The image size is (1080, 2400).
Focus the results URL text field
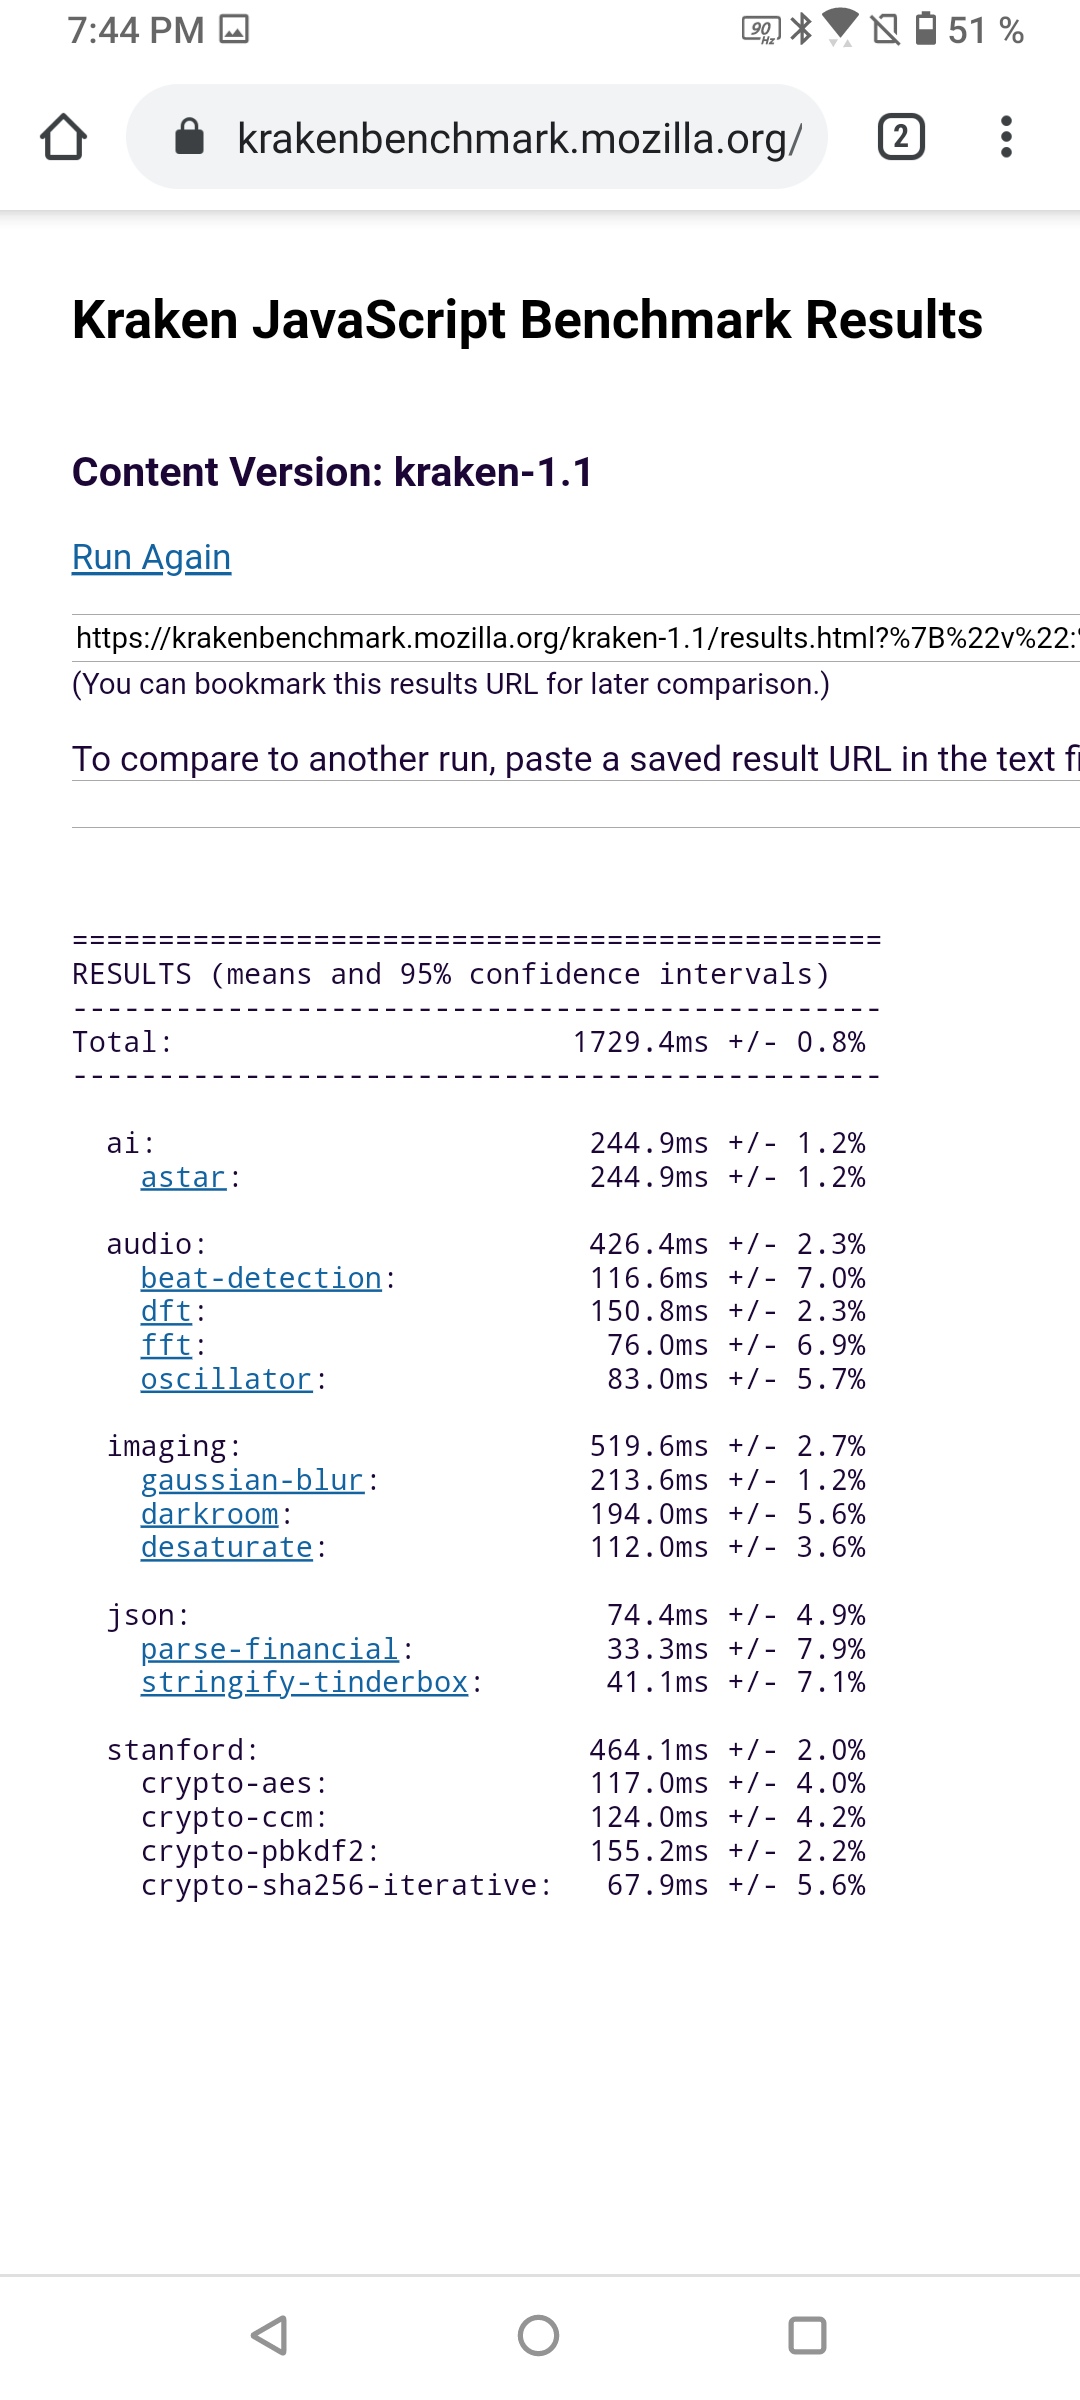[576, 638]
